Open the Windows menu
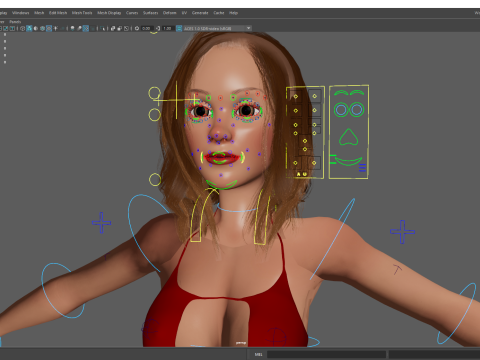The width and height of the screenshot is (480, 360). (21, 13)
